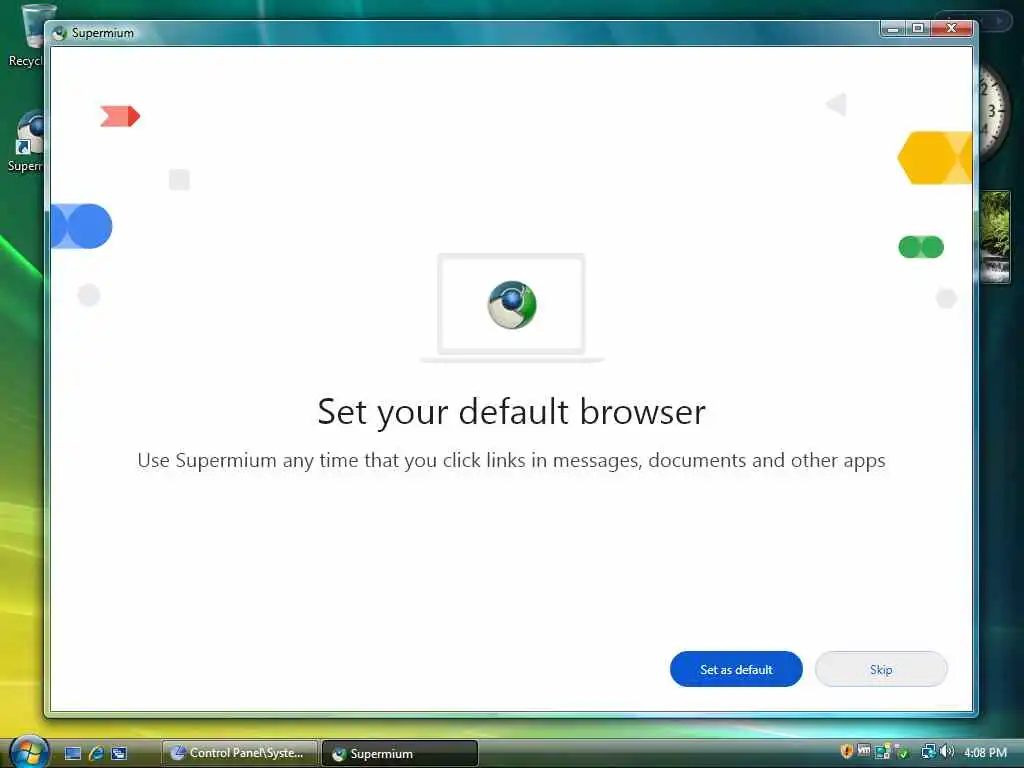Click the Supermium icon in the window title bar

point(60,33)
